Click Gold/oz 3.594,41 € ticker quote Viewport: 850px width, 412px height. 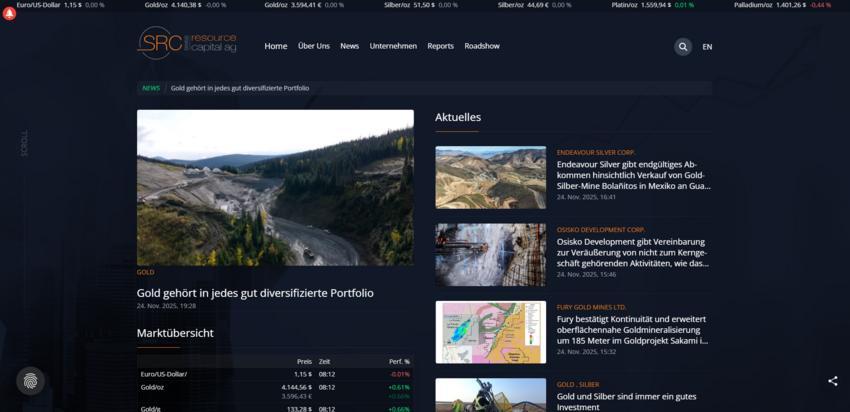pyautogui.click(x=304, y=5)
